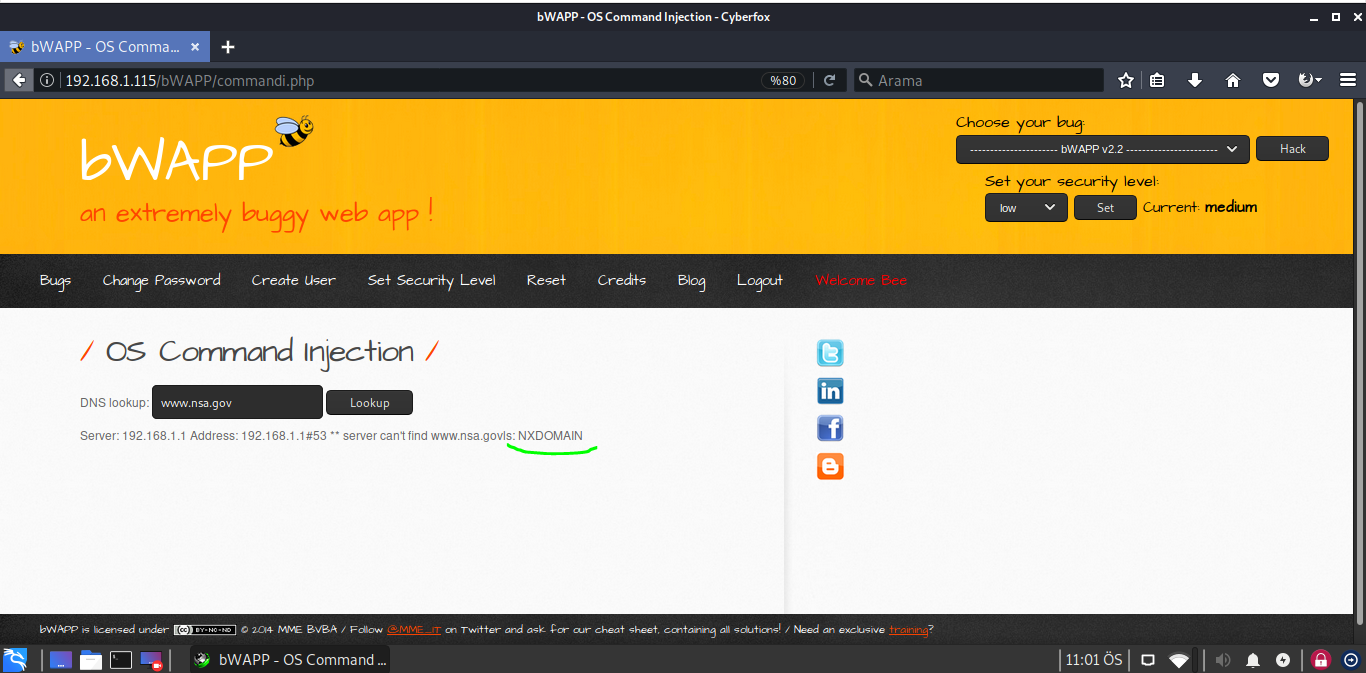Open the Cyberfox hamburger menu
This screenshot has height=673, width=1366.
pos(1347,80)
